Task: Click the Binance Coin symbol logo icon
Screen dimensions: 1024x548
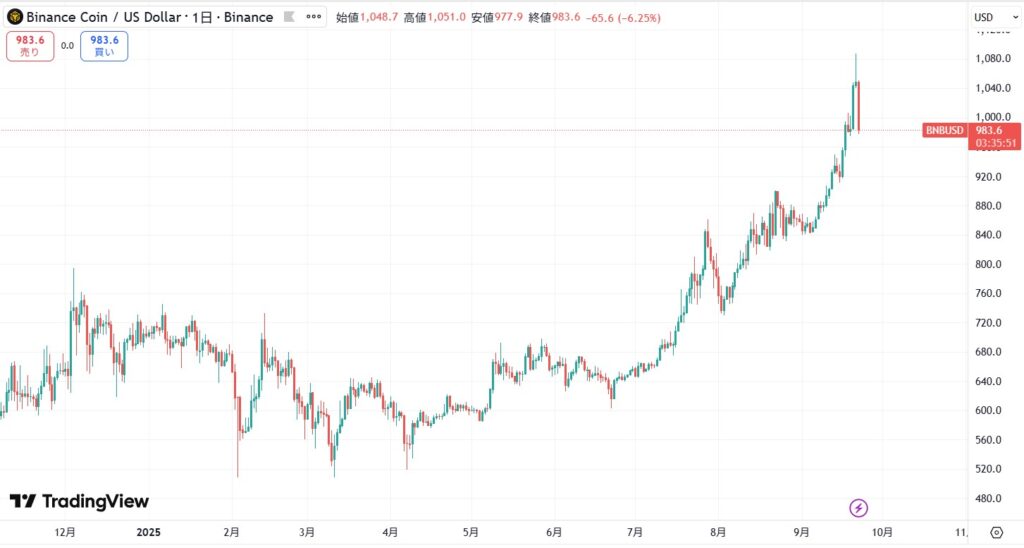Action: pos(15,17)
